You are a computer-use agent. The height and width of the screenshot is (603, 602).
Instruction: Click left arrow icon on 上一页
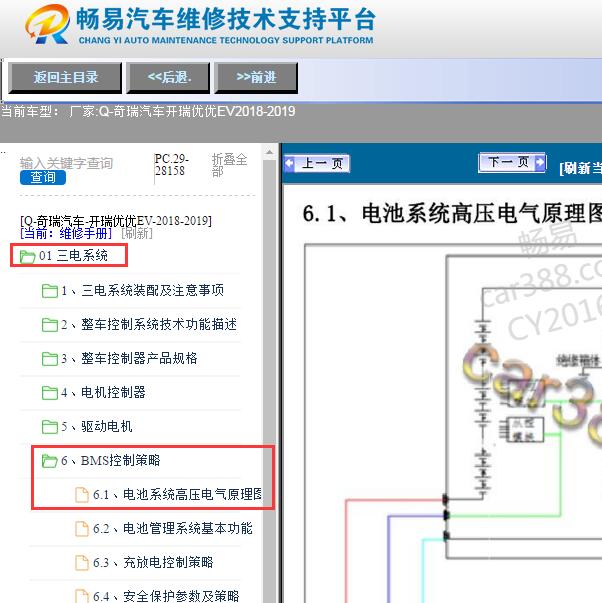click(x=290, y=163)
